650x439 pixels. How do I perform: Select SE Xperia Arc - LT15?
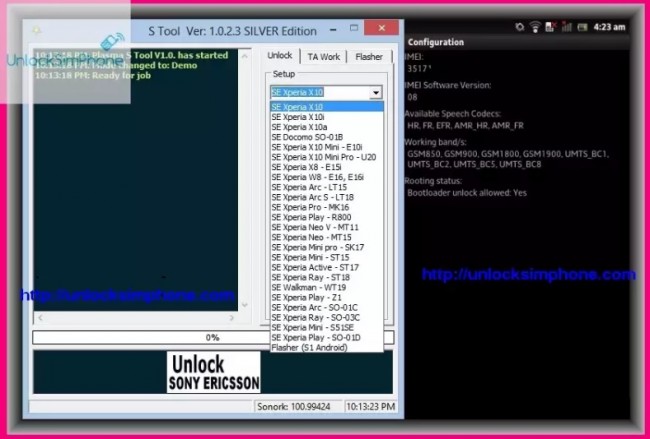pyautogui.click(x=327, y=187)
